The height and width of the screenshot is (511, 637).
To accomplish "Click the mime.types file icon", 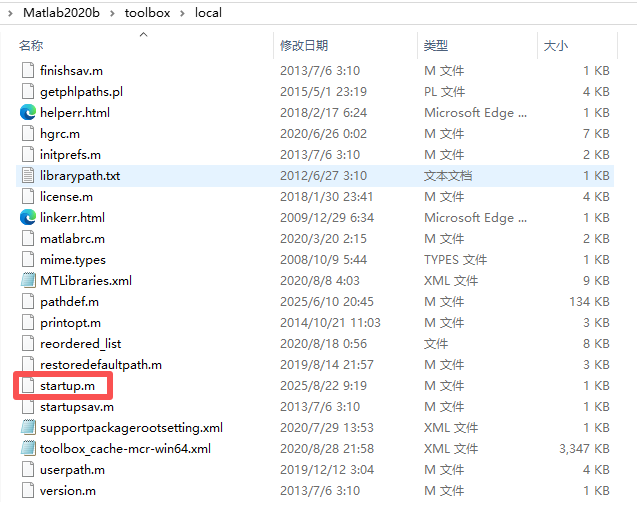I will [28, 260].
